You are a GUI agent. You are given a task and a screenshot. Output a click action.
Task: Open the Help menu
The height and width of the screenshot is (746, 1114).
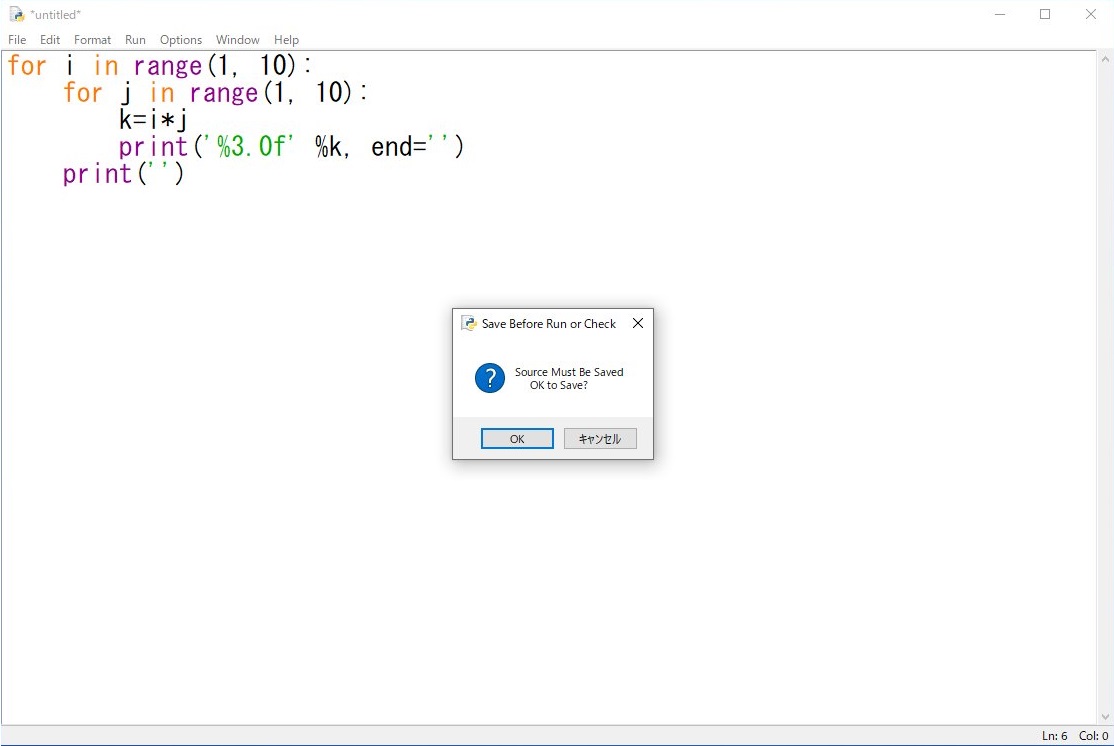pos(286,40)
